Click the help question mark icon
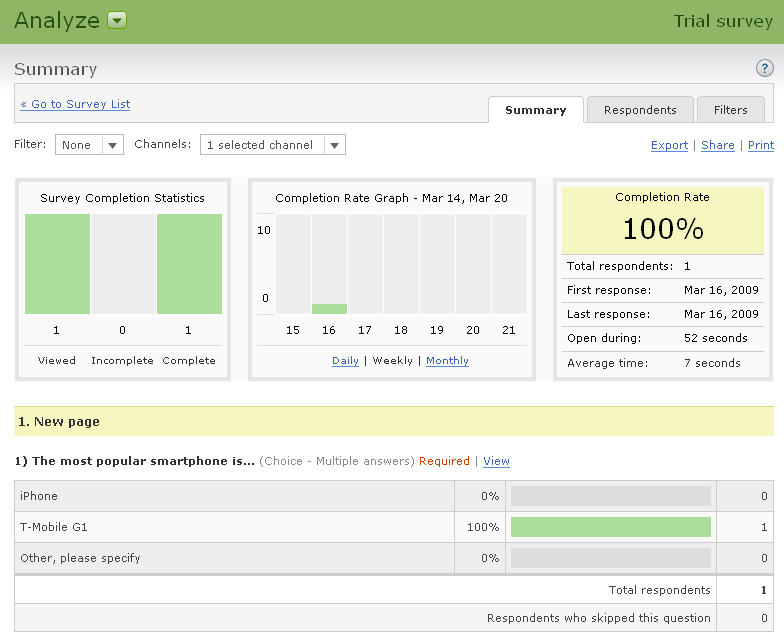784x635 pixels. point(764,68)
